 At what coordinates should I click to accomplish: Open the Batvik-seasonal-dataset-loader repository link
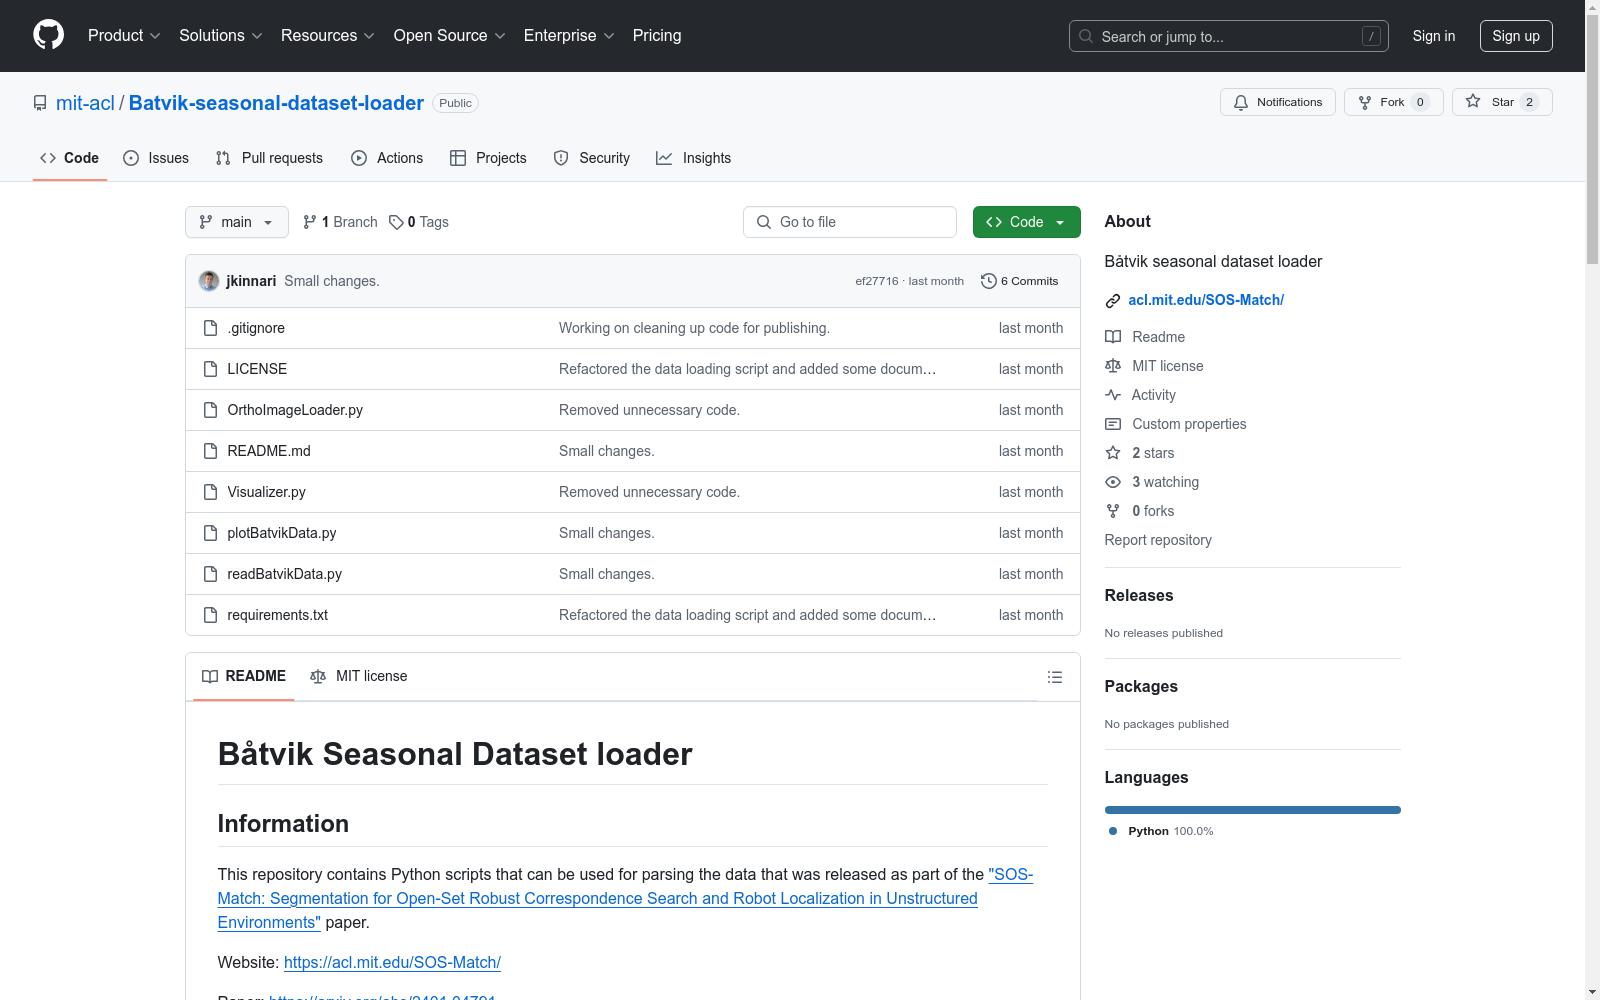tap(276, 103)
